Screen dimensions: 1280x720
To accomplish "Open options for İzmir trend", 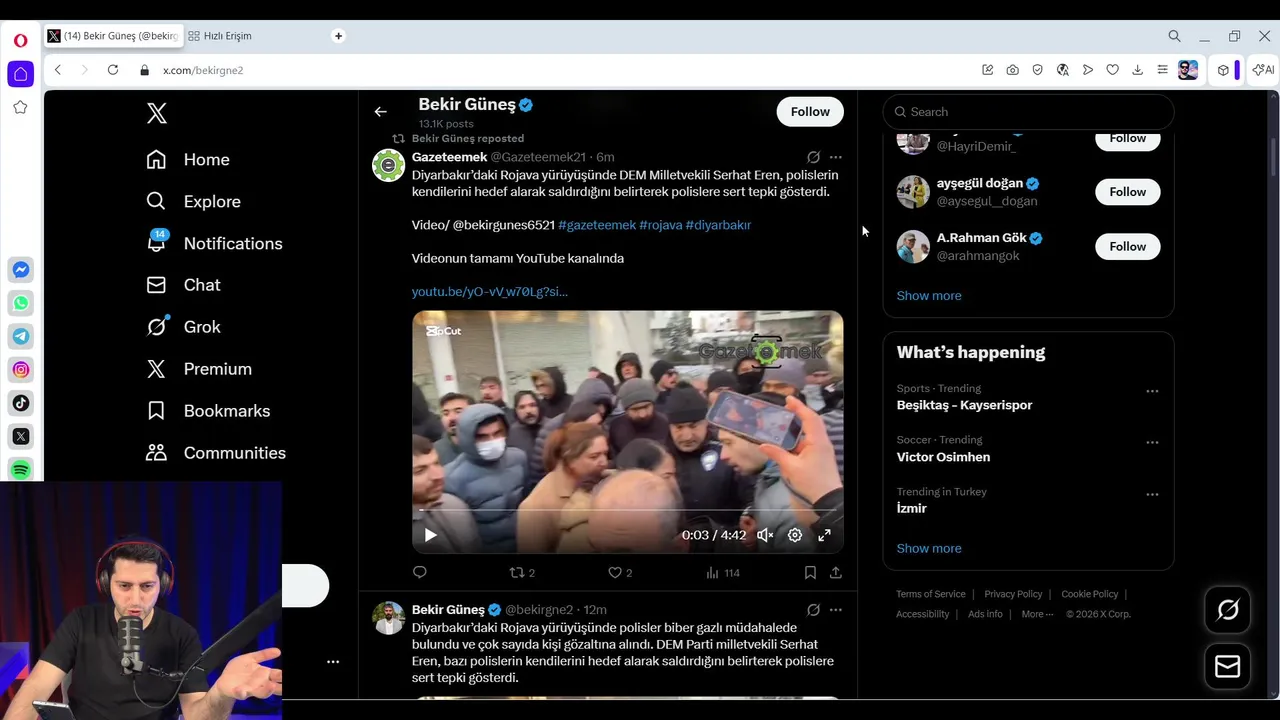I will point(1152,494).
